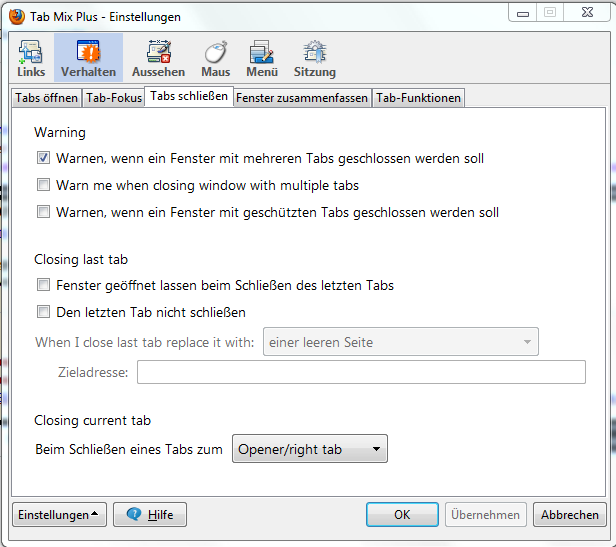Switch to the 'Tabs öffnen' tab

[46, 97]
